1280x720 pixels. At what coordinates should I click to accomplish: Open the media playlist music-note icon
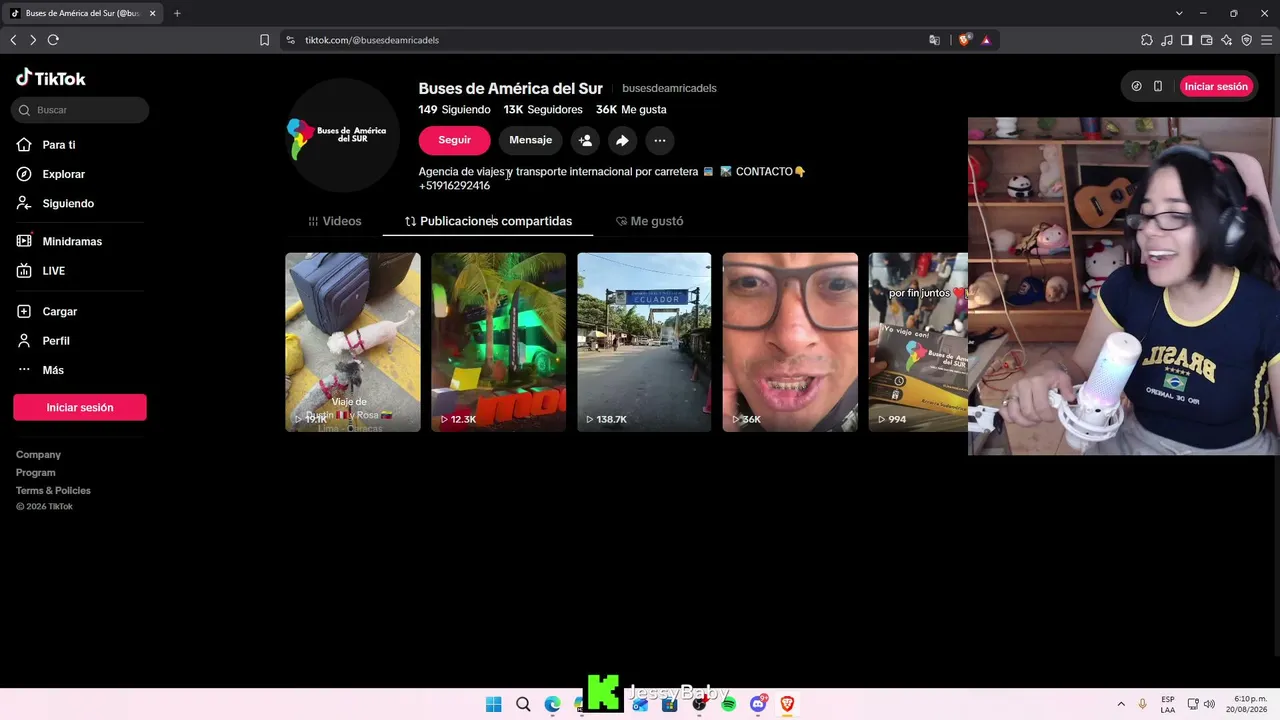click(x=1167, y=40)
